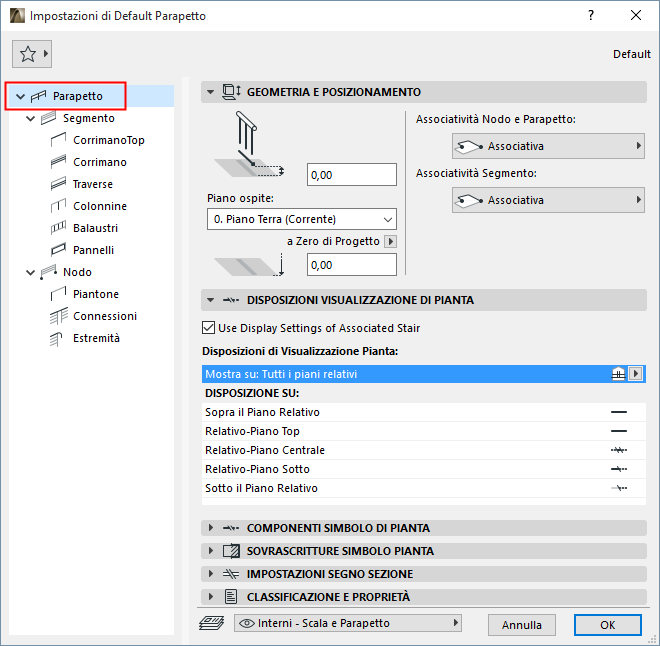The height and width of the screenshot is (646, 660).
Task: Click the Estremità endings icon
Action: pyautogui.click(x=56, y=338)
